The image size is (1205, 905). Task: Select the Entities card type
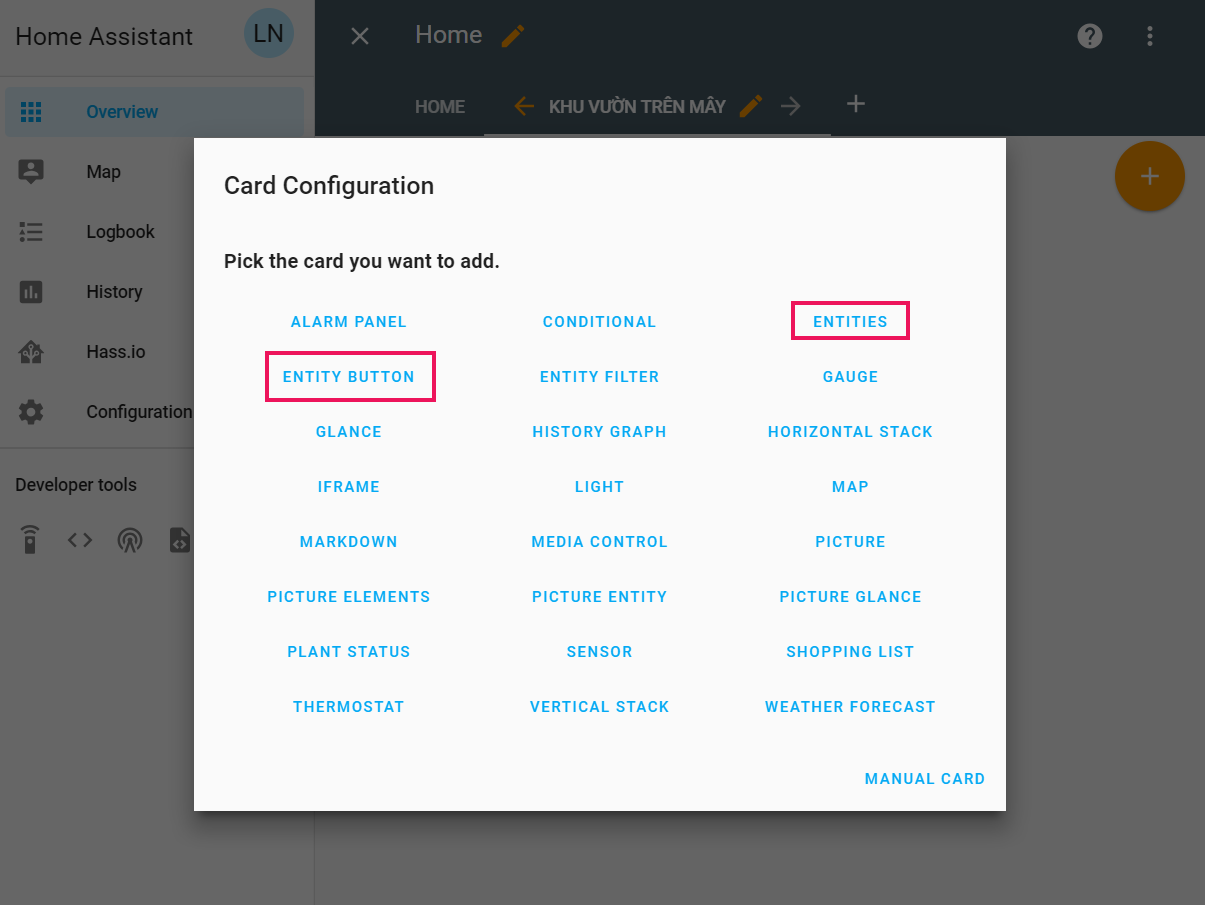[850, 321]
